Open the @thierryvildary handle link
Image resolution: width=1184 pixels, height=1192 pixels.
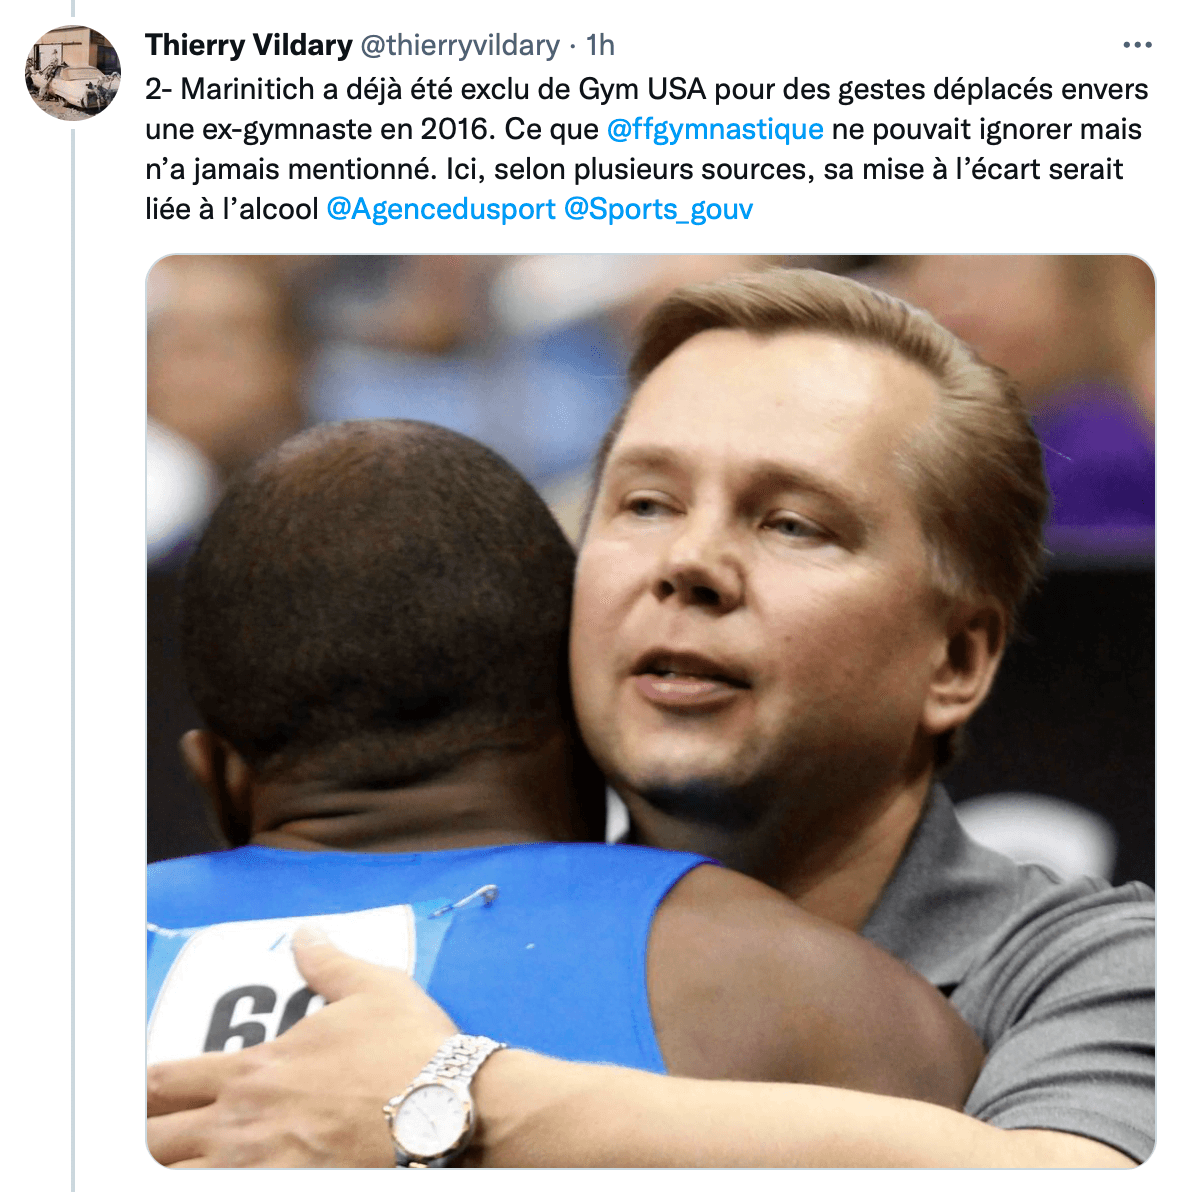pyautogui.click(x=460, y=46)
